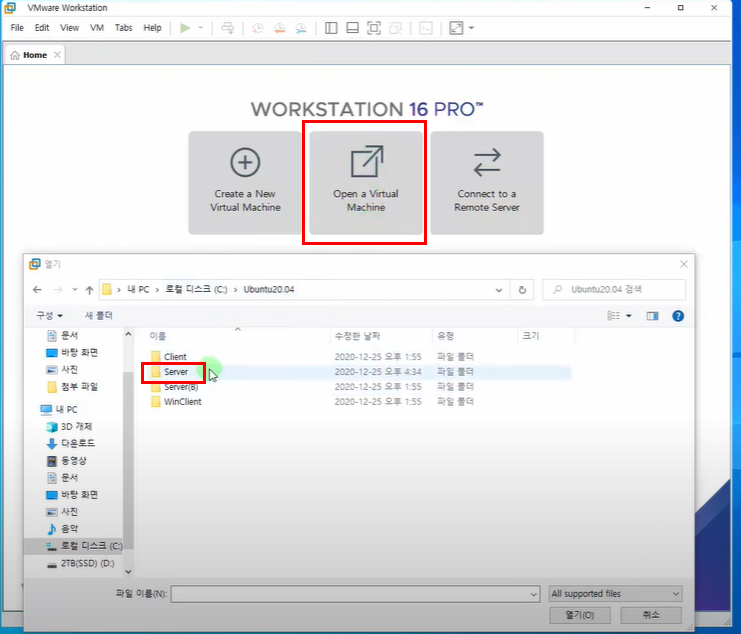Viewport: 741px width, 634px height.
Task: Click the Ubuntu20.04 search field
Action: [614, 289]
